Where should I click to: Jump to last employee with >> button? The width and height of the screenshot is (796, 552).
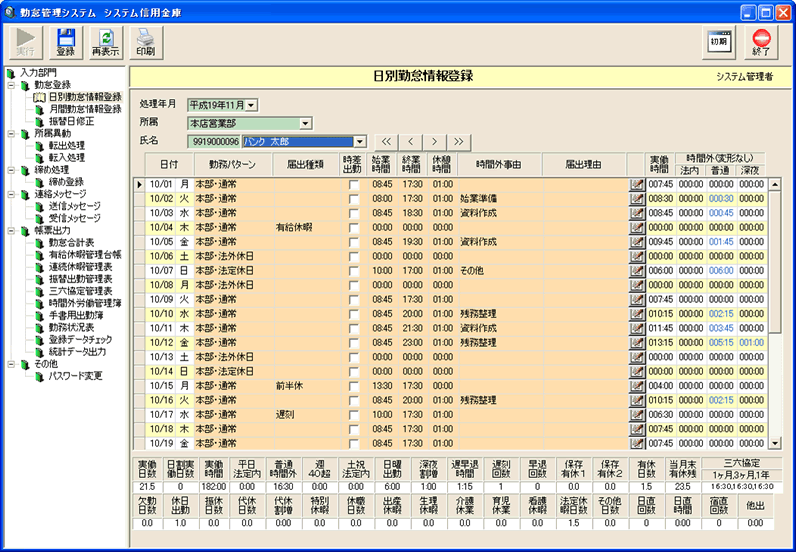(x=459, y=142)
